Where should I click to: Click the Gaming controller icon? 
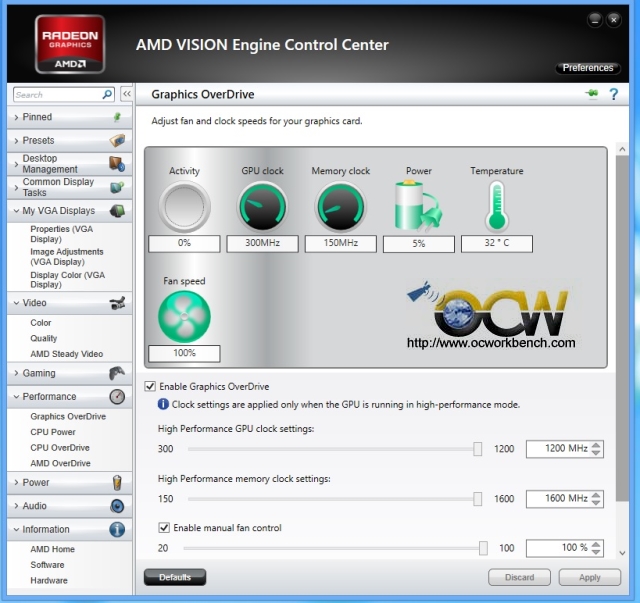point(117,373)
